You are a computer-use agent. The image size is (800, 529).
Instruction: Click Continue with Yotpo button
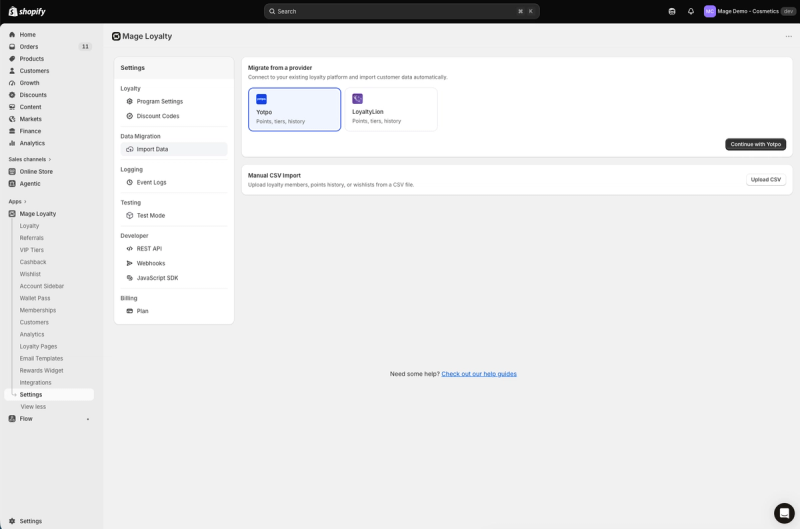point(756,144)
